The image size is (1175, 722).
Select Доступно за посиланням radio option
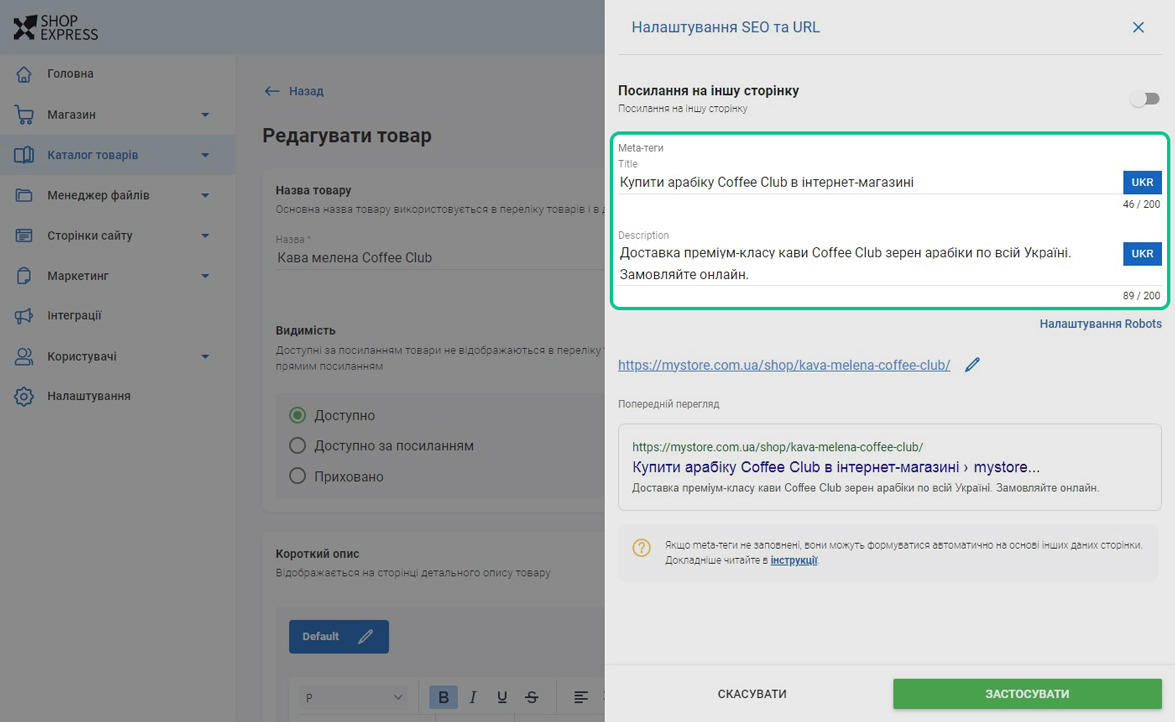pyautogui.click(x=297, y=446)
